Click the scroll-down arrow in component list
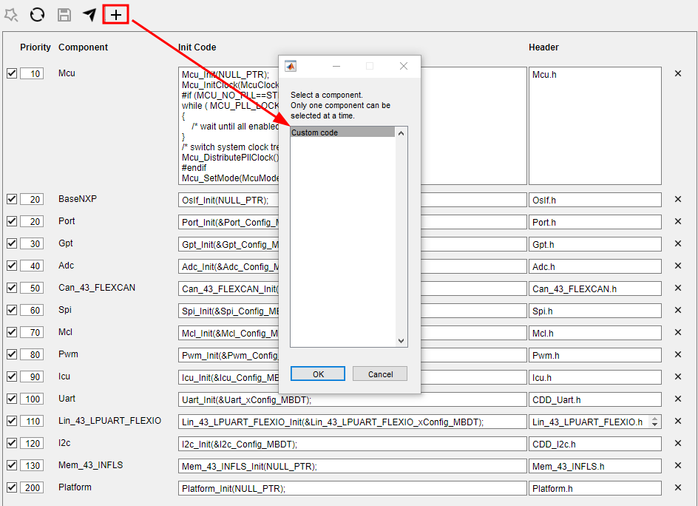This screenshot has height=506, width=698. click(401, 341)
